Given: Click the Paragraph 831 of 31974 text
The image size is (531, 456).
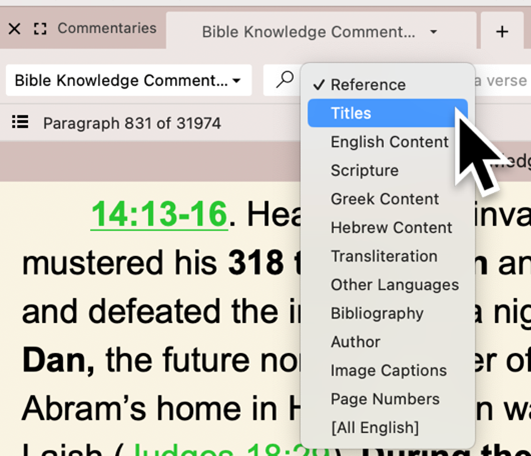Looking at the screenshot, I should click(x=132, y=123).
